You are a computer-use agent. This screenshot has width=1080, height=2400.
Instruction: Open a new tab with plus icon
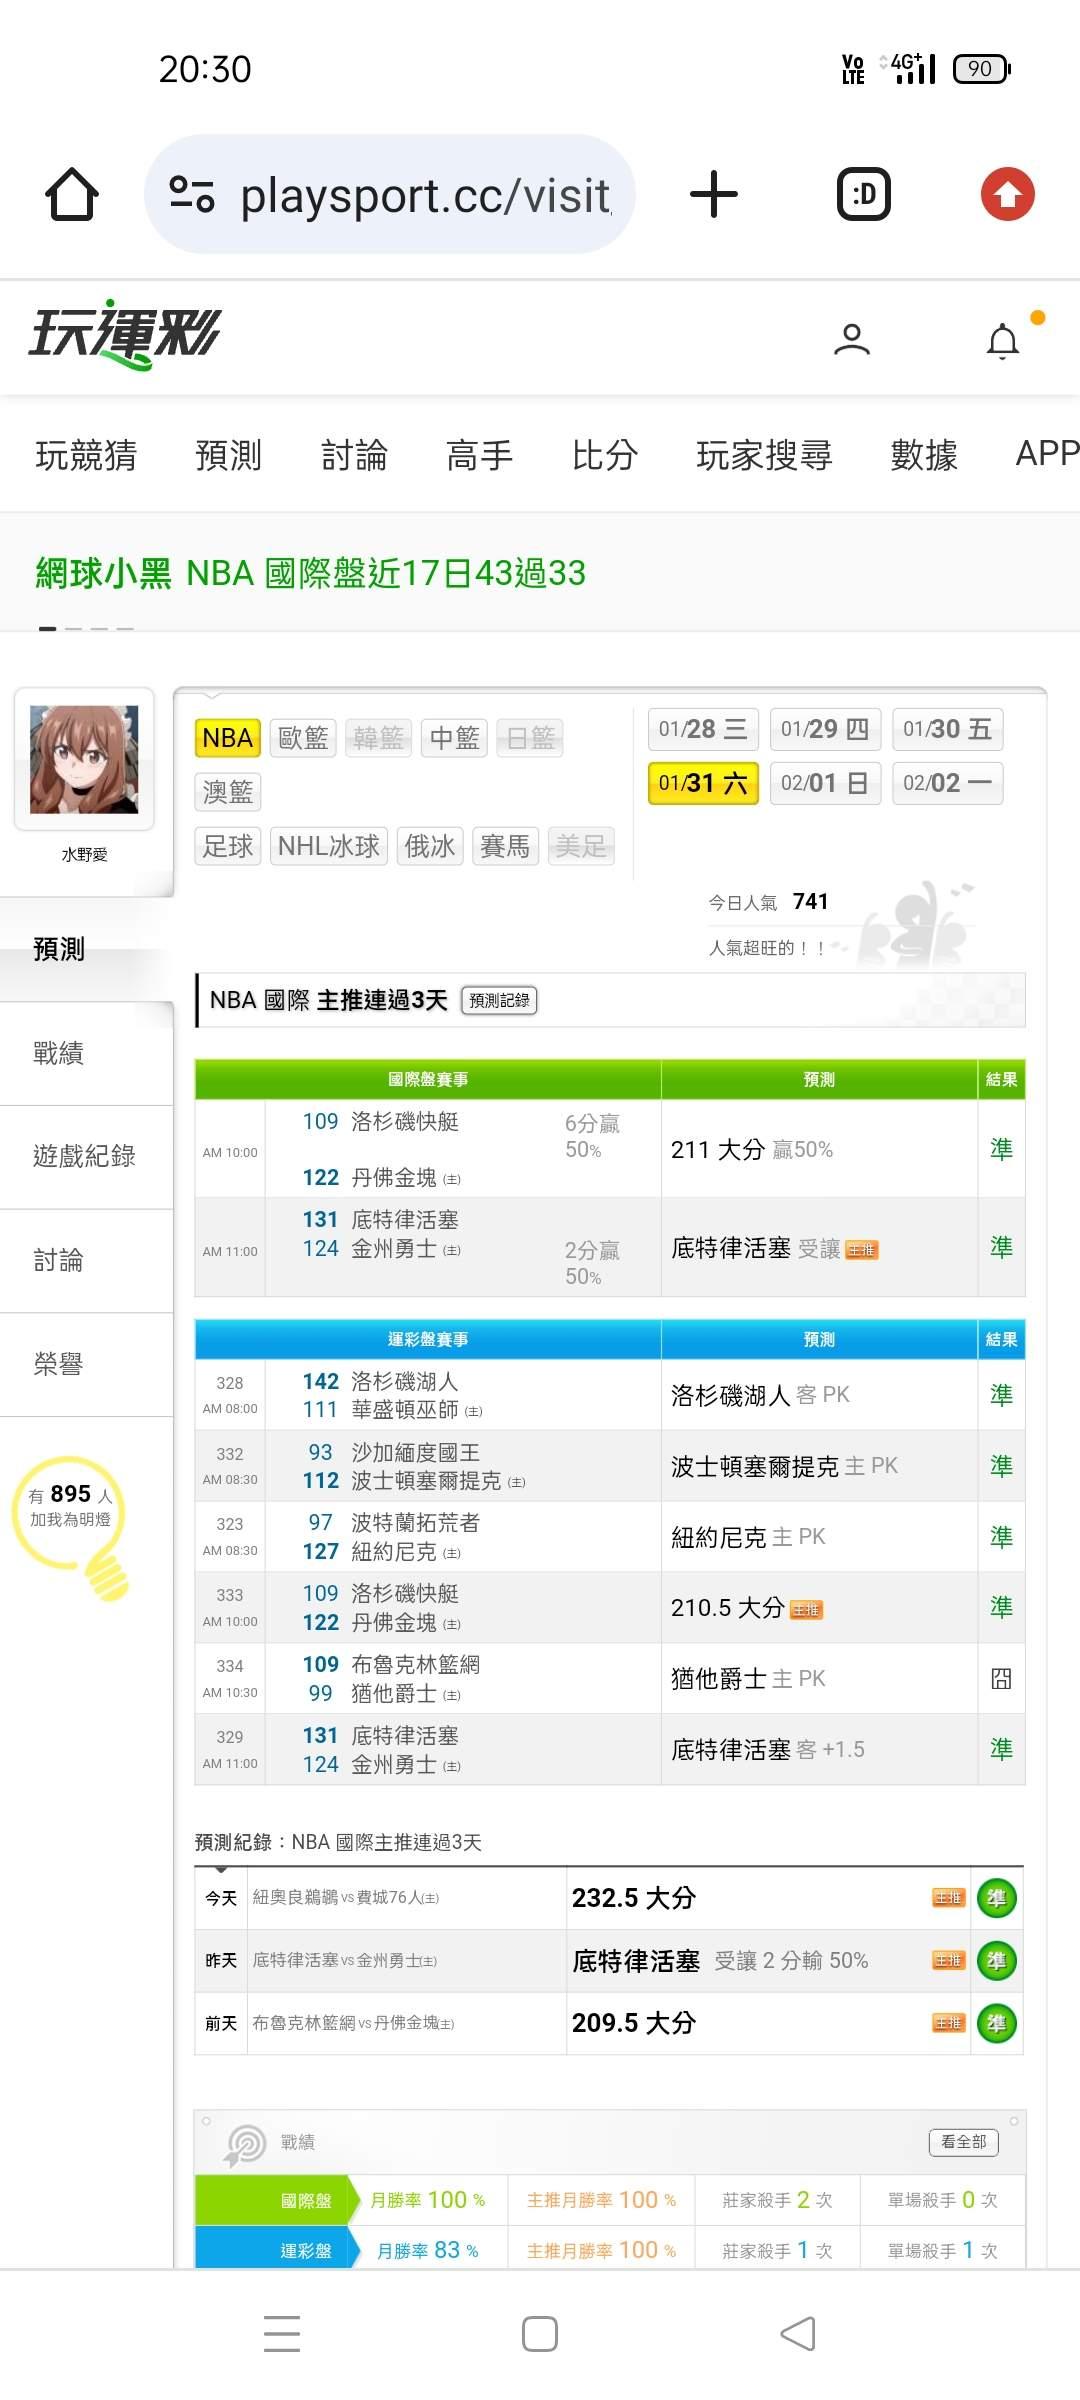[x=714, y=194]
